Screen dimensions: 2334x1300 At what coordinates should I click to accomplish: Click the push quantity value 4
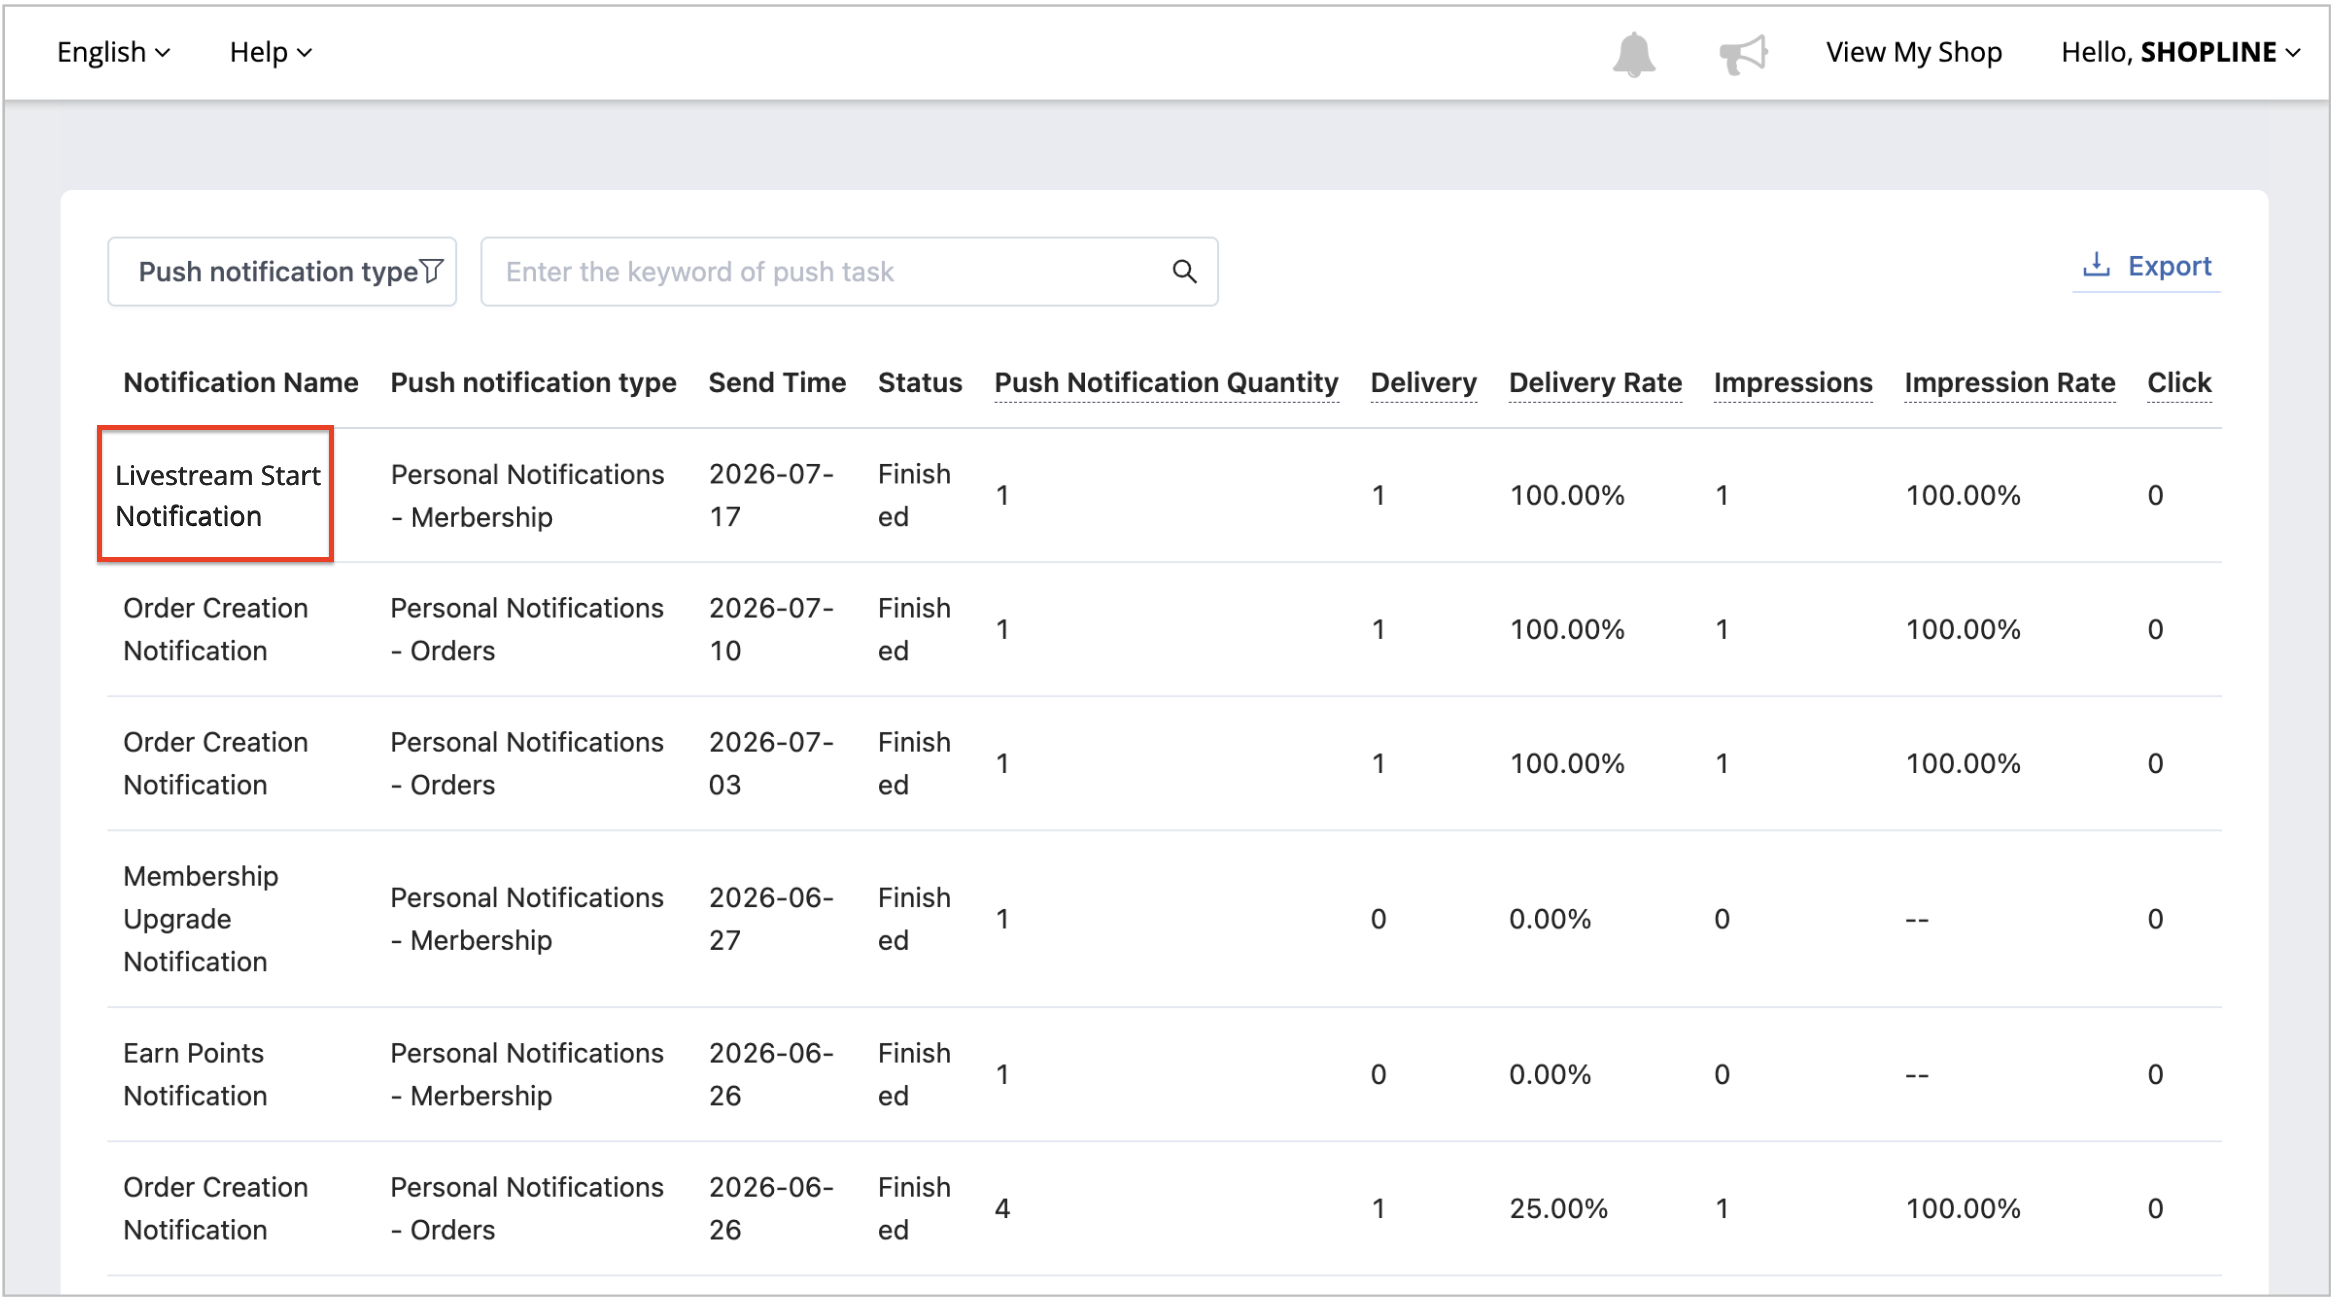point(1002,1209)
